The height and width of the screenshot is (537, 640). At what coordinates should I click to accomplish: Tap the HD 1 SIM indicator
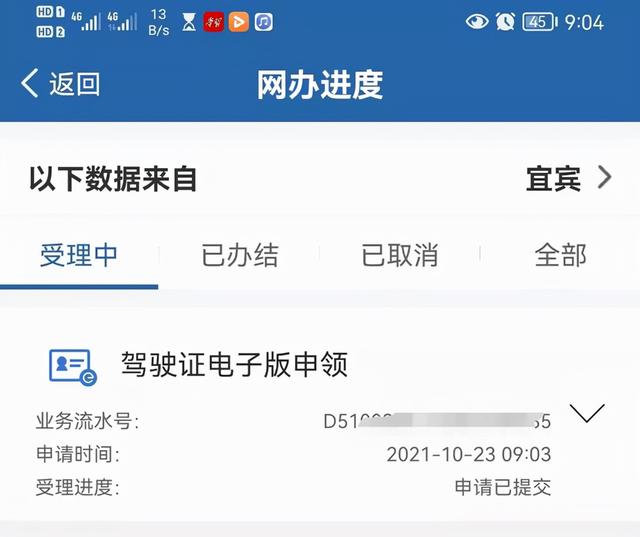tap(51, 12)
